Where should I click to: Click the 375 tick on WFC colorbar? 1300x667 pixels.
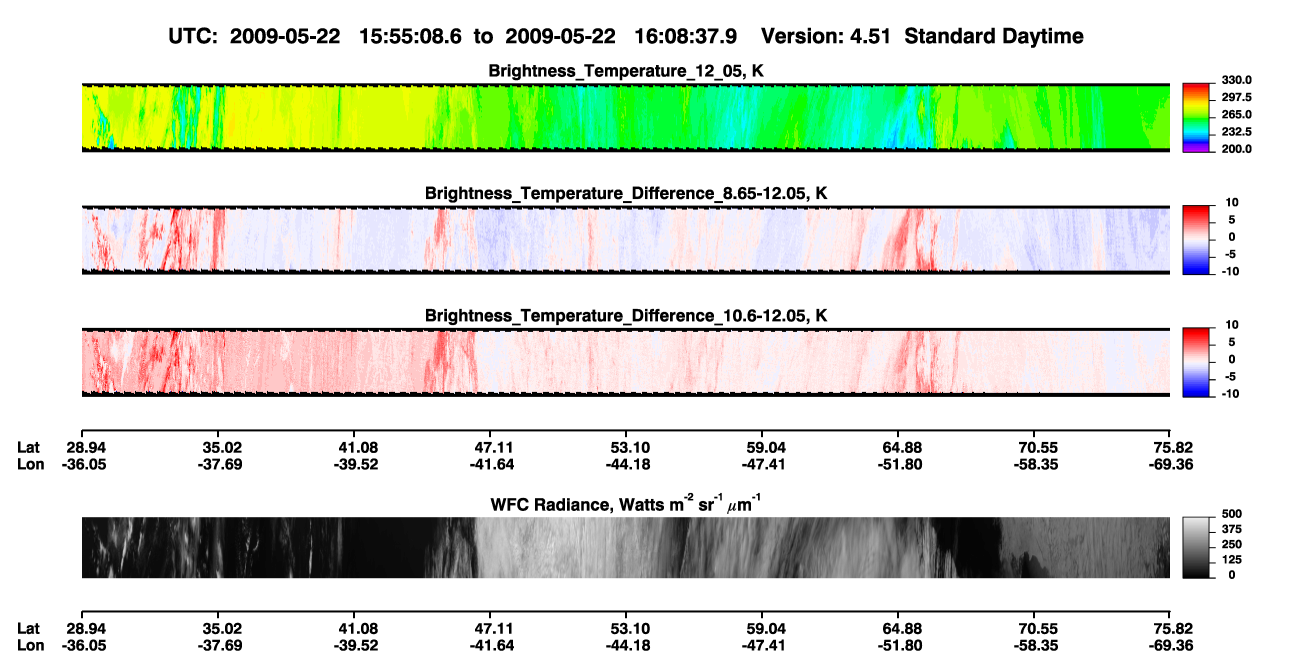1231,528
